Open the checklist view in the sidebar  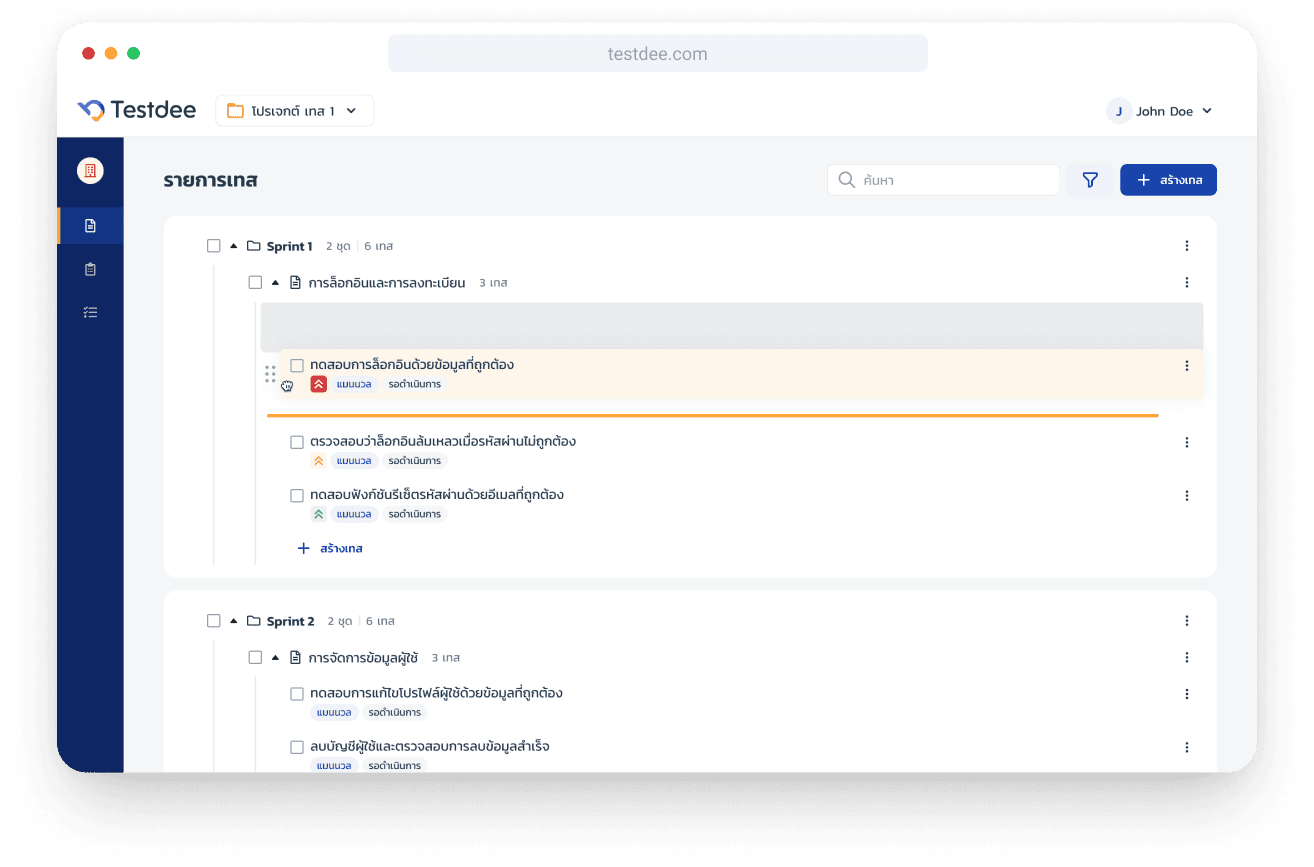coord(90,311)
